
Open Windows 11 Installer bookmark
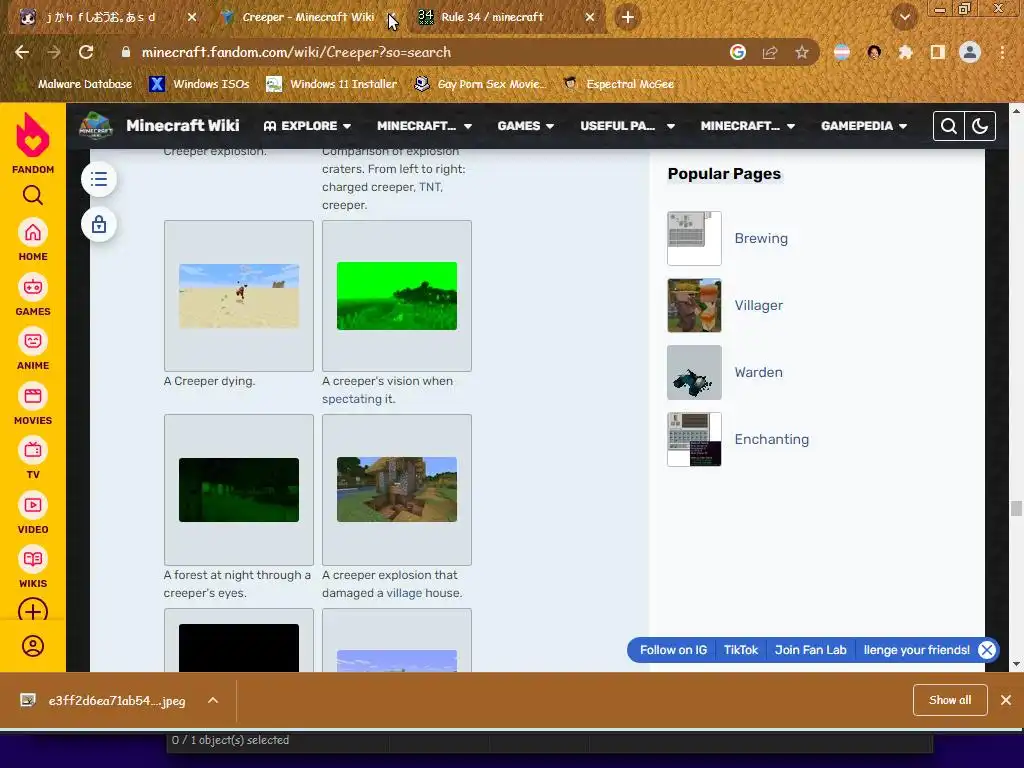pos(332,84)
